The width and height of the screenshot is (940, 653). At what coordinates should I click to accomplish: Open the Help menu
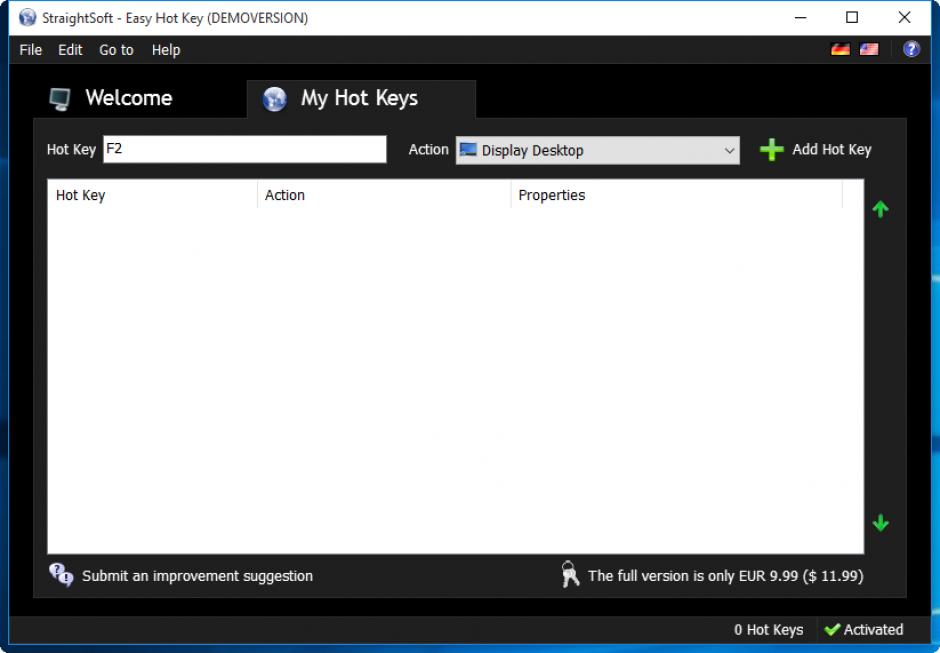coord(166,50)
